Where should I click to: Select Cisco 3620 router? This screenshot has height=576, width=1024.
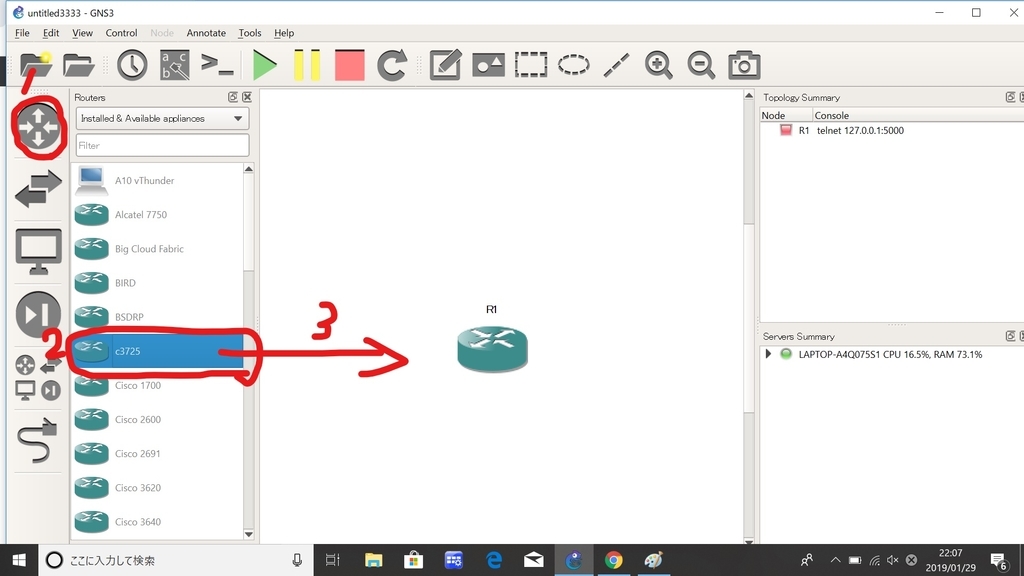click(x=157, y=488)
